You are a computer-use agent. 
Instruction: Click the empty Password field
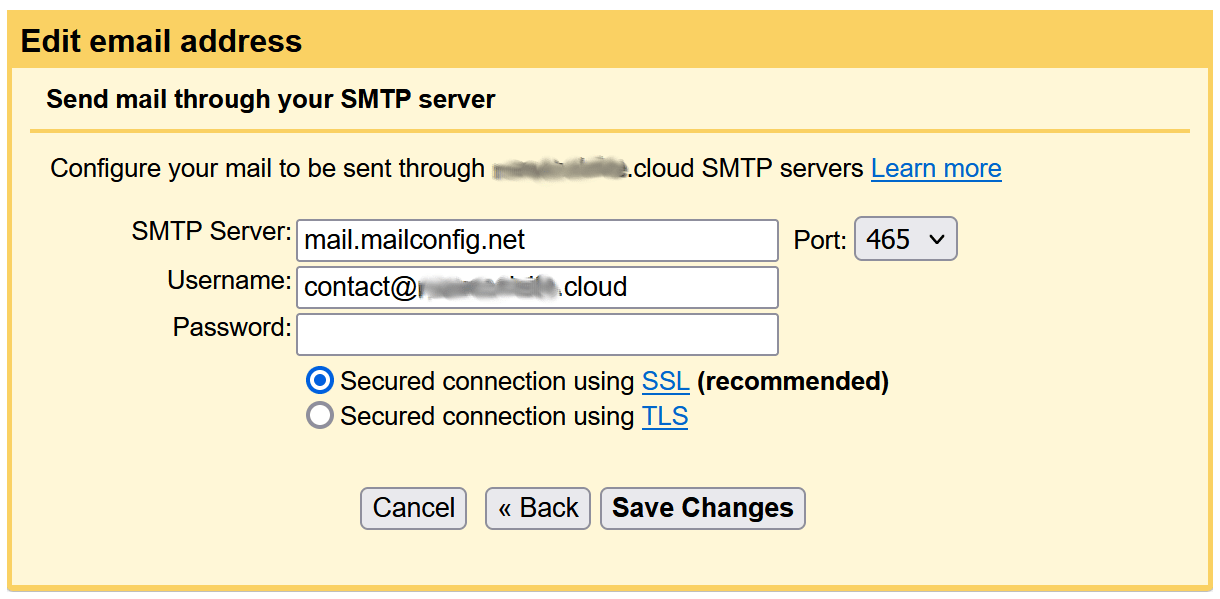pyautogui.click(x=537, y=334)
